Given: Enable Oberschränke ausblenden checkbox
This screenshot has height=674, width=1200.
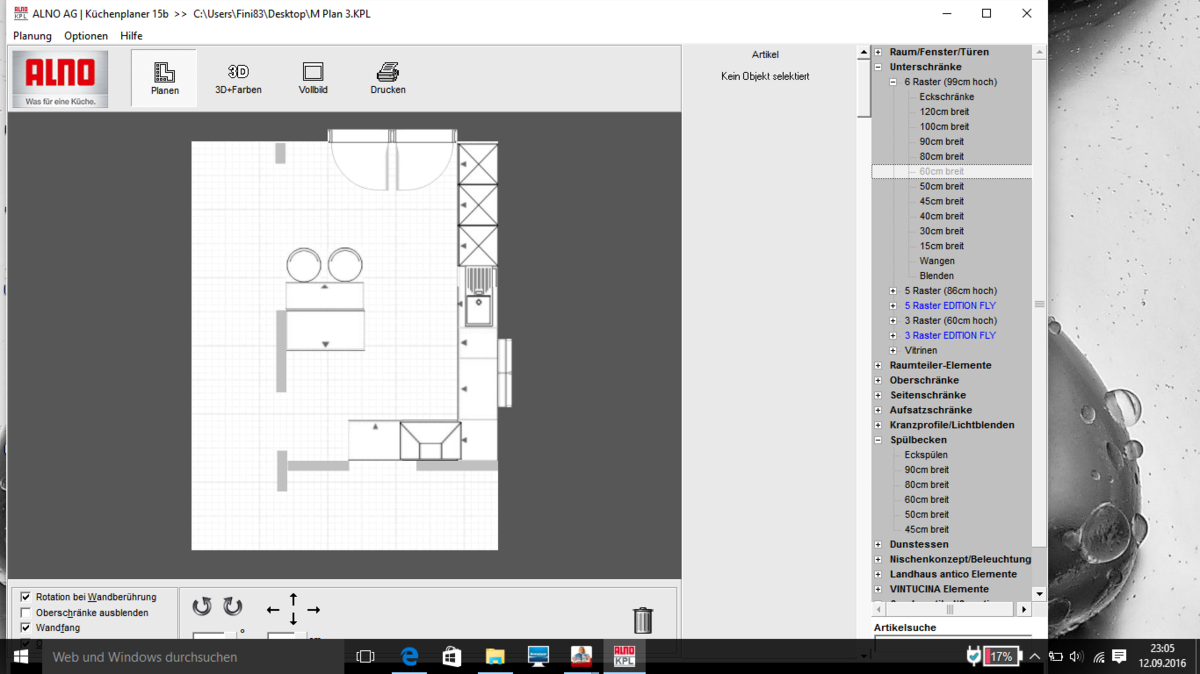Looking at the screenshot, I should 26,613.
